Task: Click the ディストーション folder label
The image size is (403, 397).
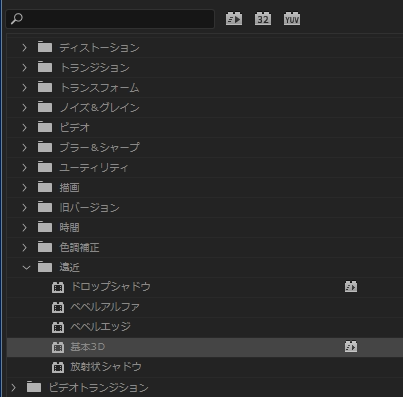Action: click(99, 48)
